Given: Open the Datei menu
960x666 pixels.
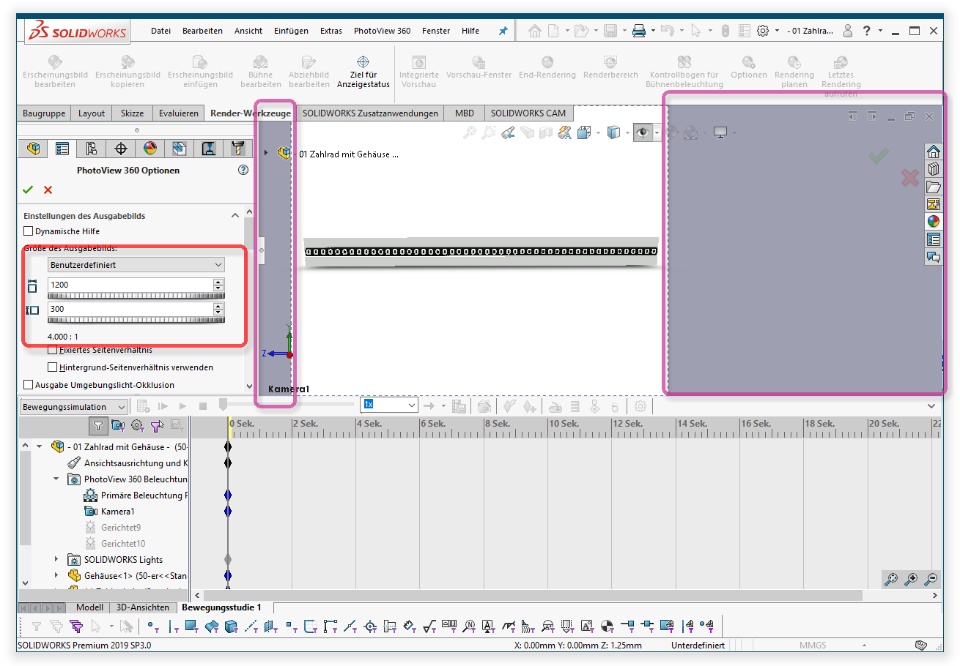Looking at the screenshot, I should point(160,31).
